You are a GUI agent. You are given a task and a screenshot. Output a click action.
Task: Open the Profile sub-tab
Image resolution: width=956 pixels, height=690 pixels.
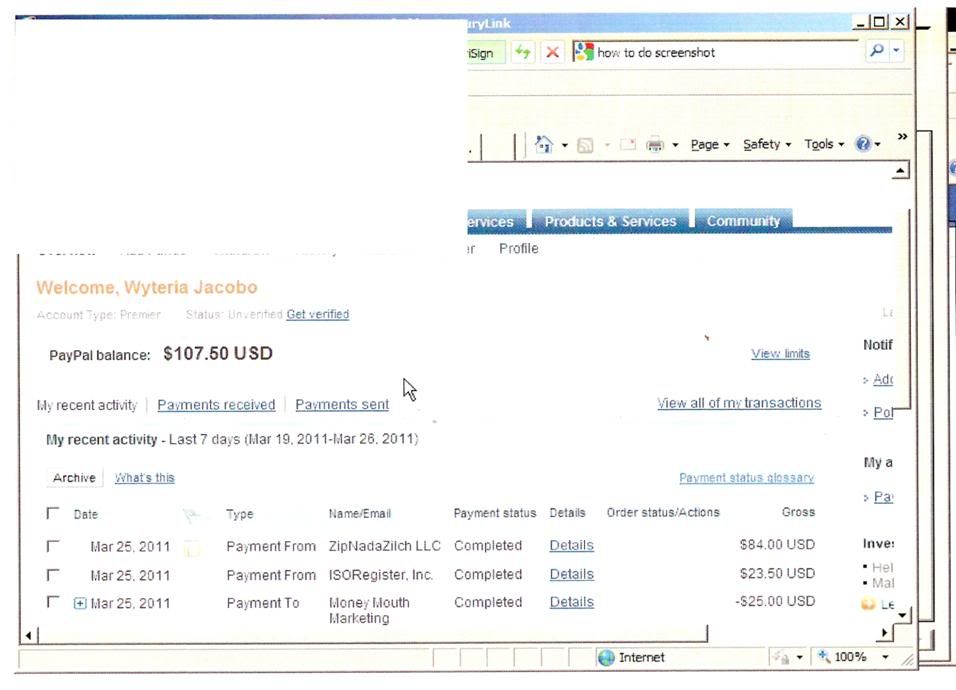pyautogui.click(x=518, y=249)
